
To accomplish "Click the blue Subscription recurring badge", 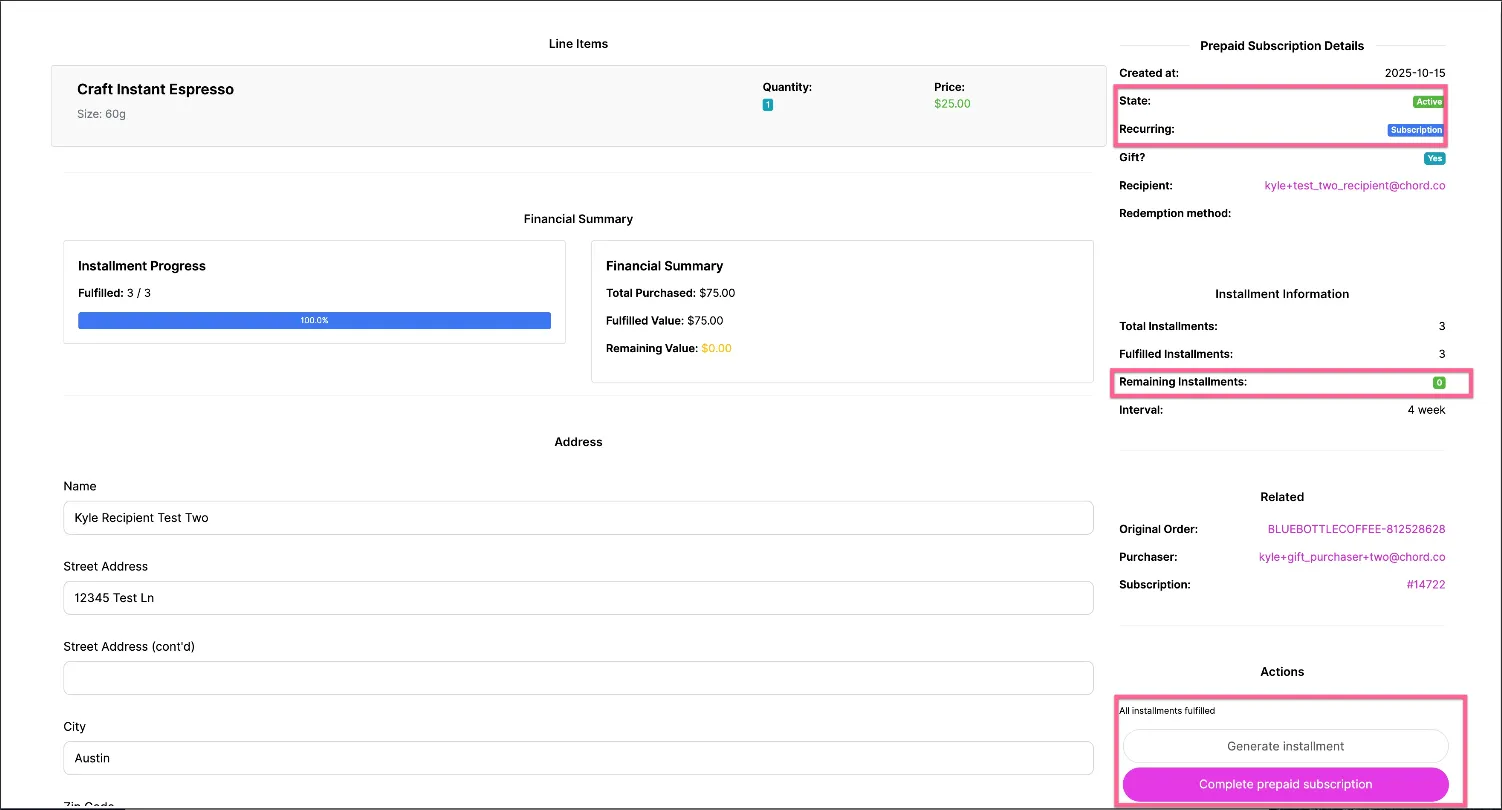I will [1416, 130].
